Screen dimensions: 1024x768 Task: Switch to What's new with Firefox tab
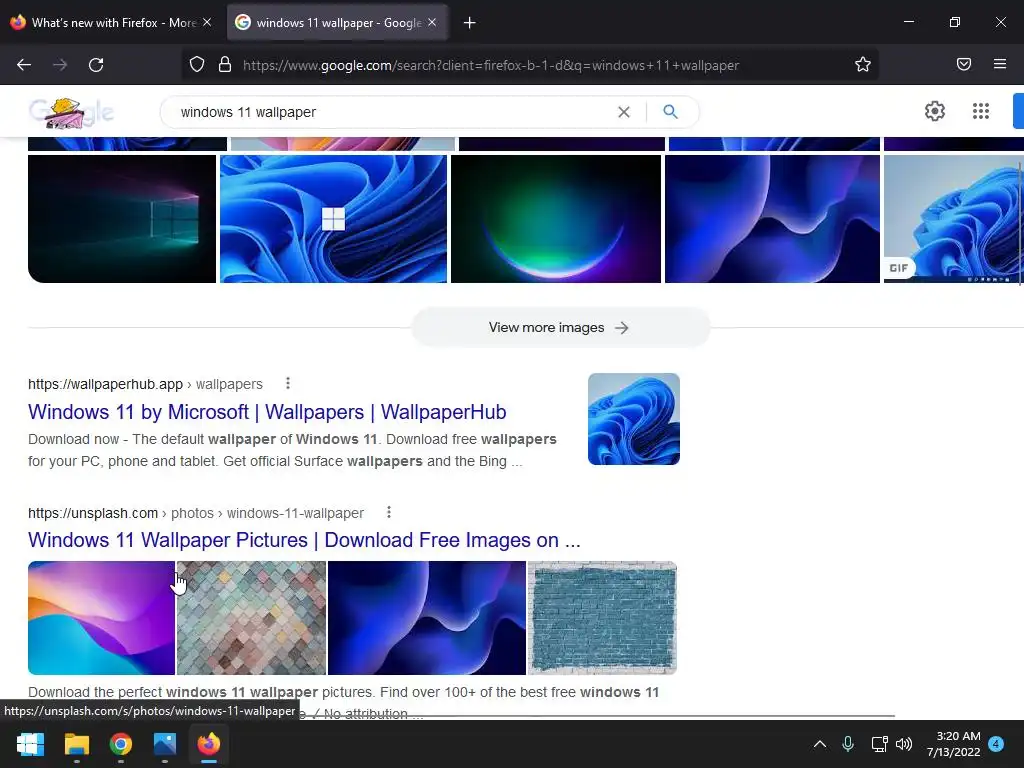click(112, 23)
